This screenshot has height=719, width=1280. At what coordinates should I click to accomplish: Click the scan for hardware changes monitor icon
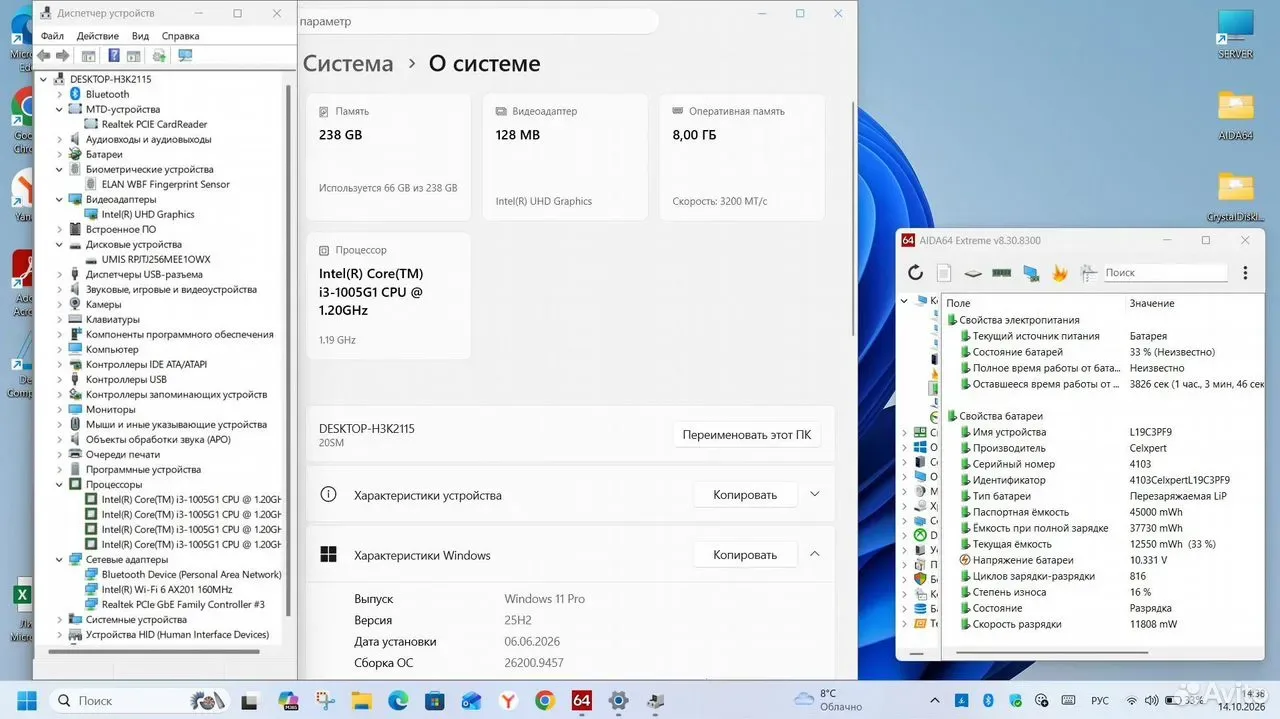tap(185, 55)
